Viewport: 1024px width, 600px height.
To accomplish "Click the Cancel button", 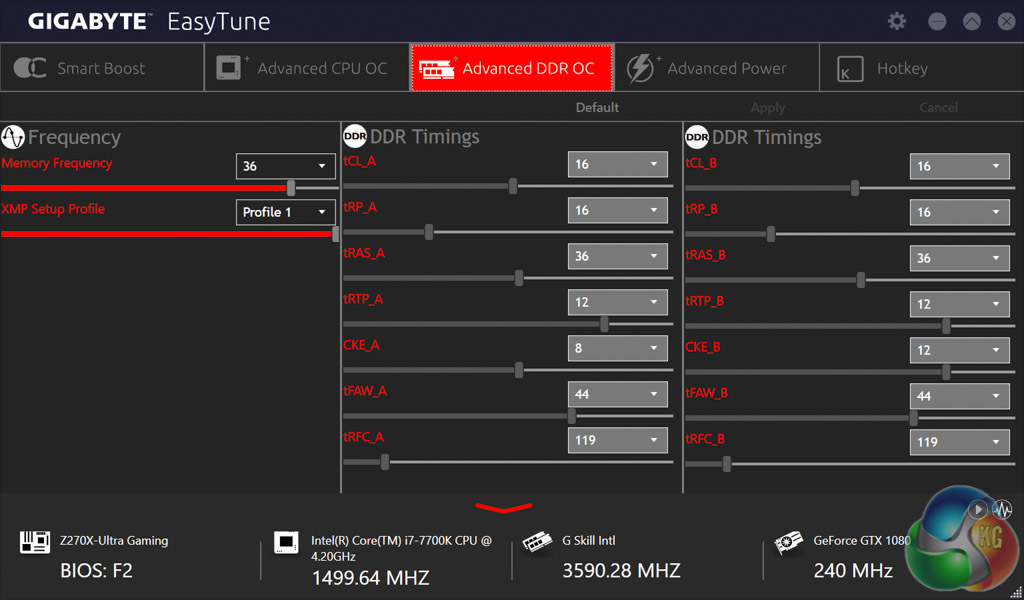I will (x=938, y=108).
